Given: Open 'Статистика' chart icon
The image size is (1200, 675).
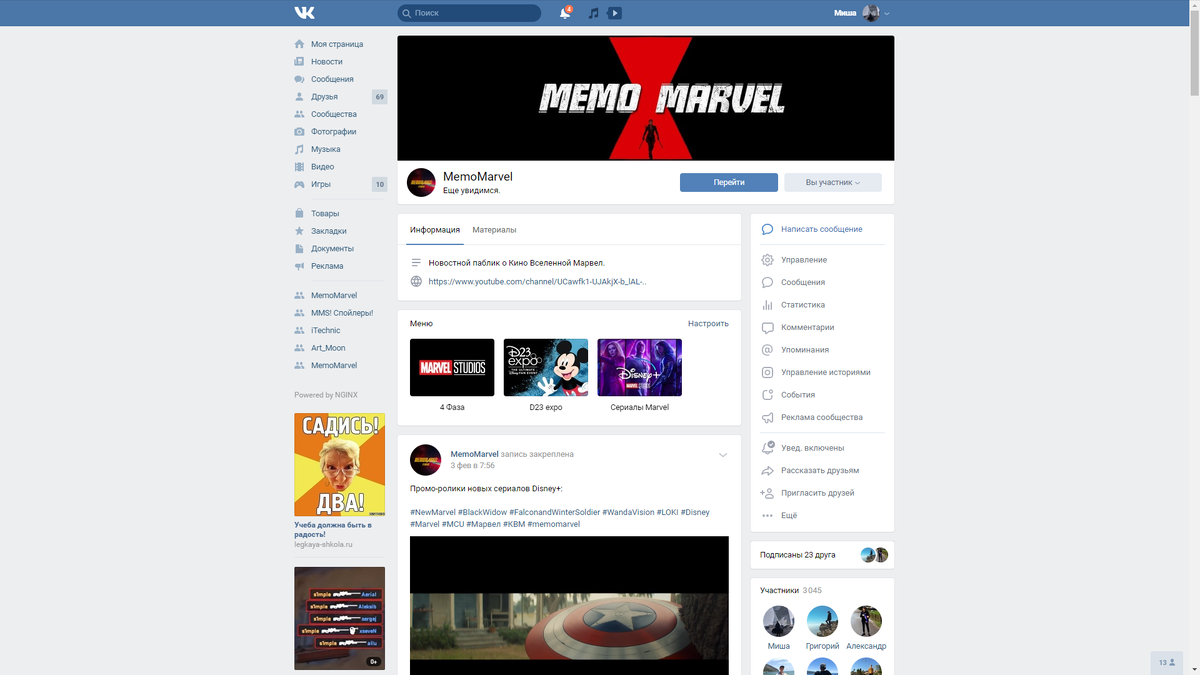Looking at the screenshot, I should 767,305.
